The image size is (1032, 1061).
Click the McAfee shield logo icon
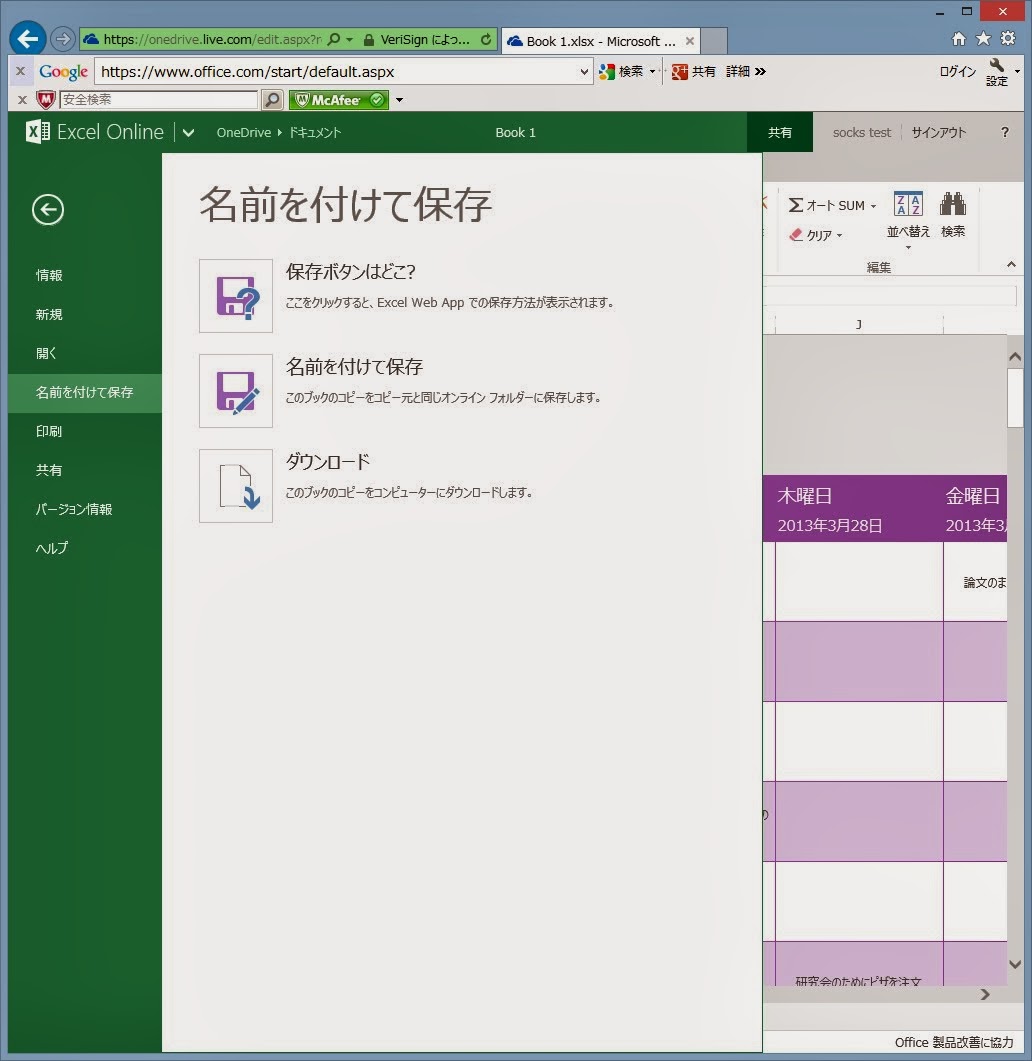click(x=45, y=100)
